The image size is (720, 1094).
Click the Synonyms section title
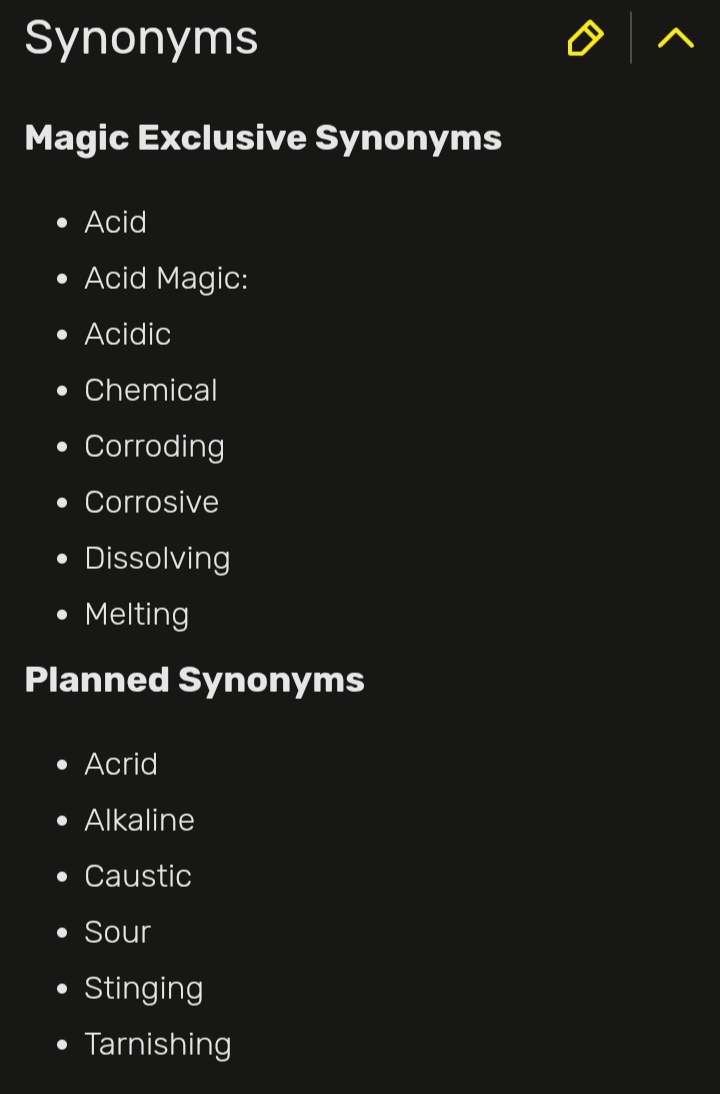pos(141,38)
